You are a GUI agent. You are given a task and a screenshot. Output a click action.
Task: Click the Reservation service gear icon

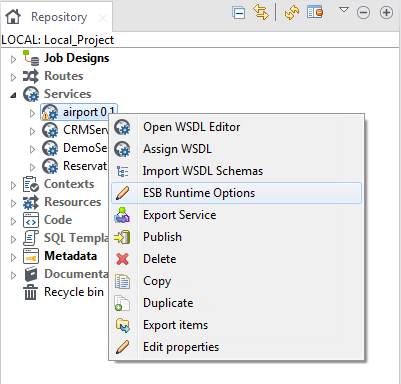point(50,166)
